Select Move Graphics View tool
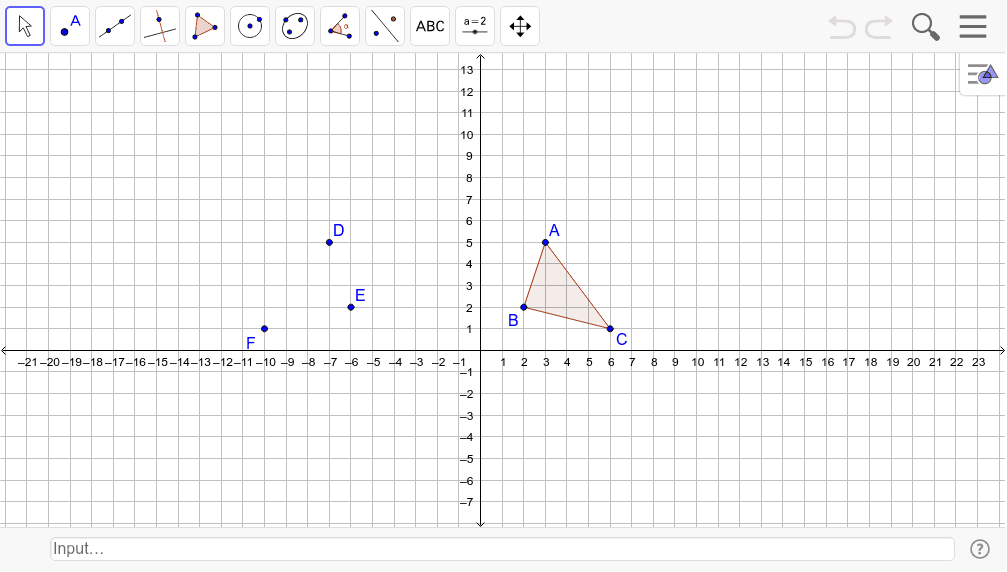This screenshot has height=572, width=1007. point(520,26)
